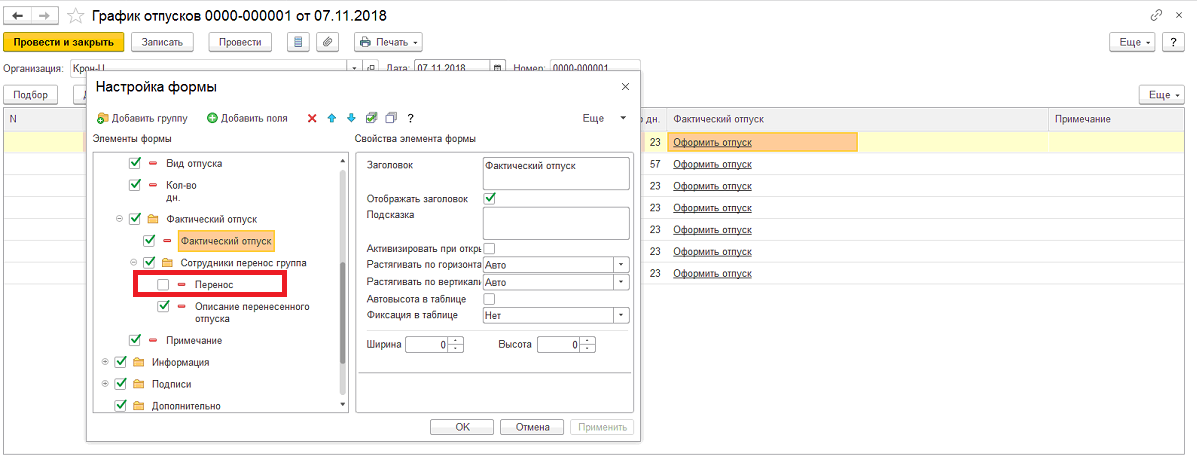This screenshot has width=1197, height=459.
Task: Toggle Отображать заголовок checkbox
Action: click(490, 199)
